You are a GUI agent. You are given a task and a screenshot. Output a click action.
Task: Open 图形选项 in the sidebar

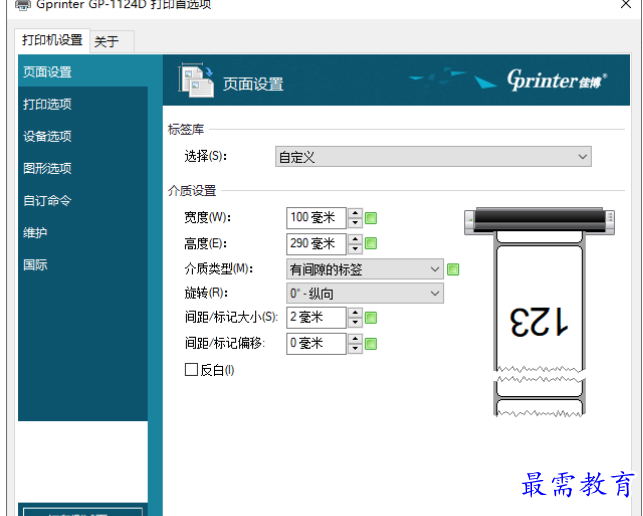83,168
